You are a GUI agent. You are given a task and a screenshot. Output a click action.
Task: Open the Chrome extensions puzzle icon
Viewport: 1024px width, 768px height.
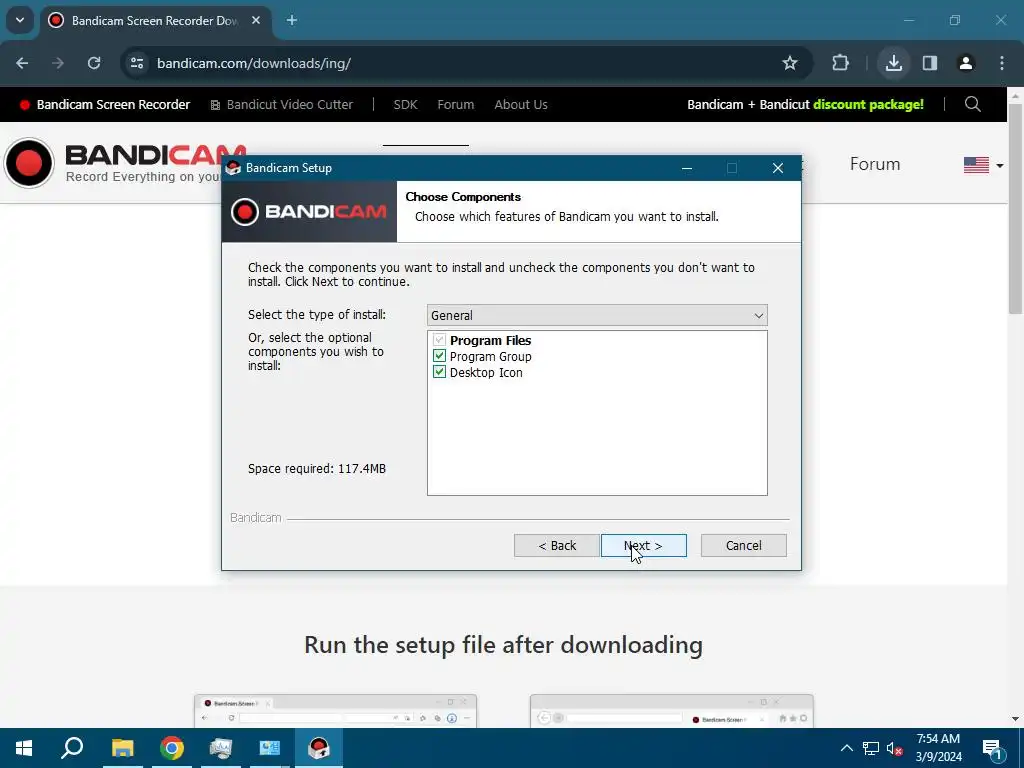(x=840, y=63)
